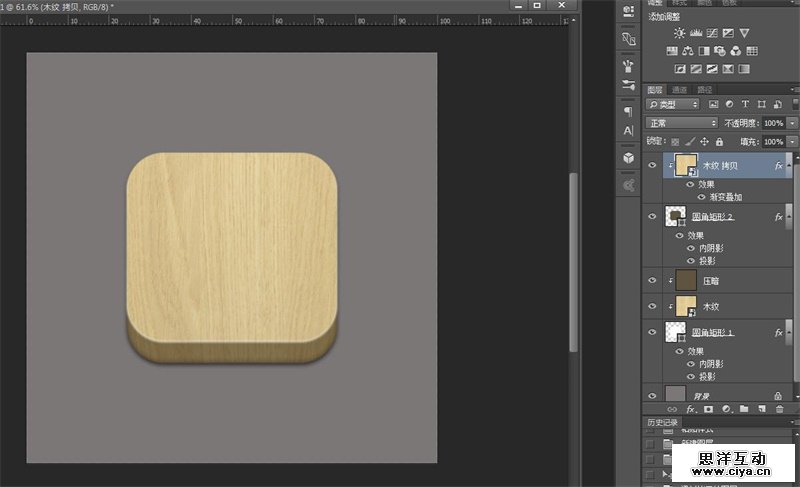
Task: Filter layers by text type (T icon)
Action: click(x=746, y=104)
